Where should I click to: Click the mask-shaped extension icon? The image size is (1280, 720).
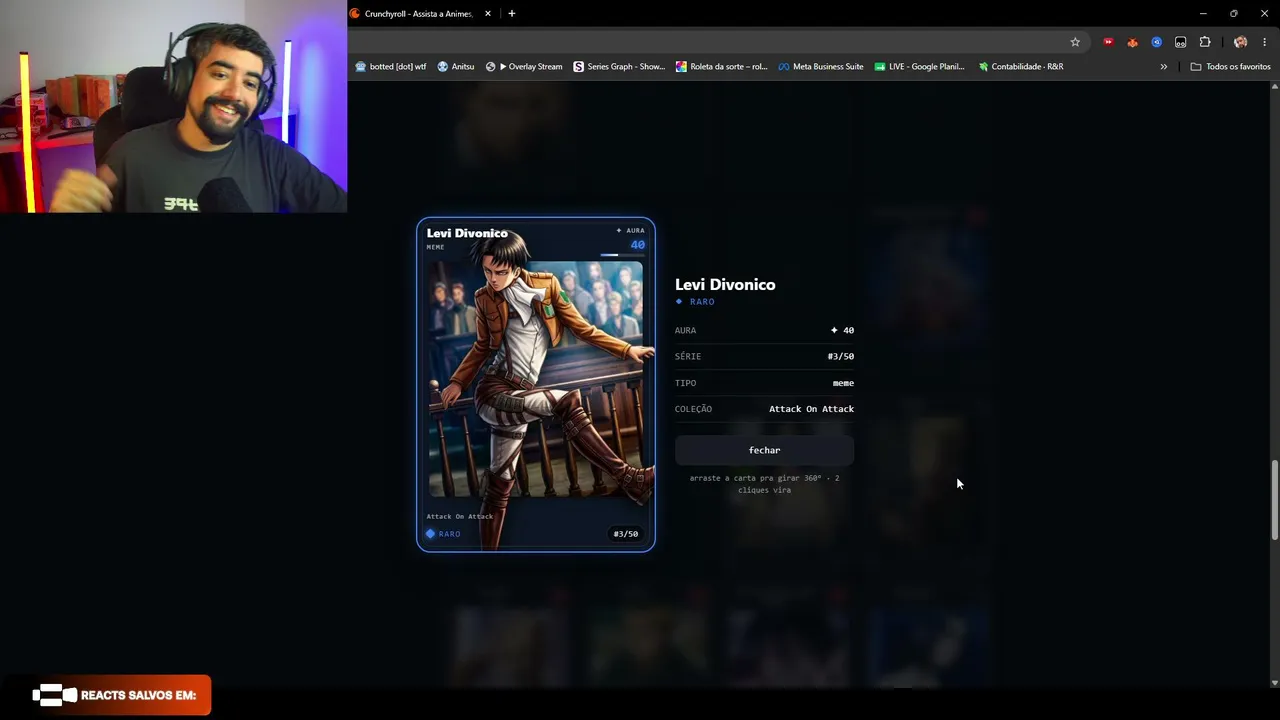[x=1181, y=42]
